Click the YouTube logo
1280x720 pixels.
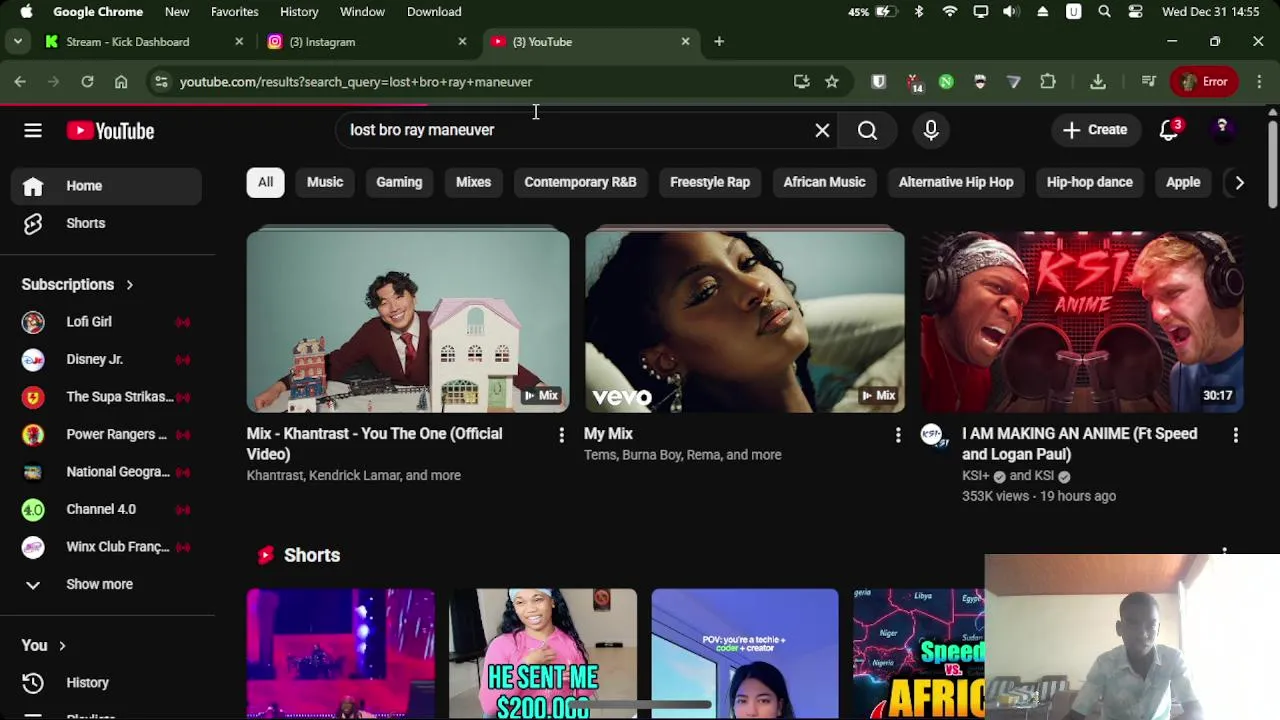pos(110,131)
